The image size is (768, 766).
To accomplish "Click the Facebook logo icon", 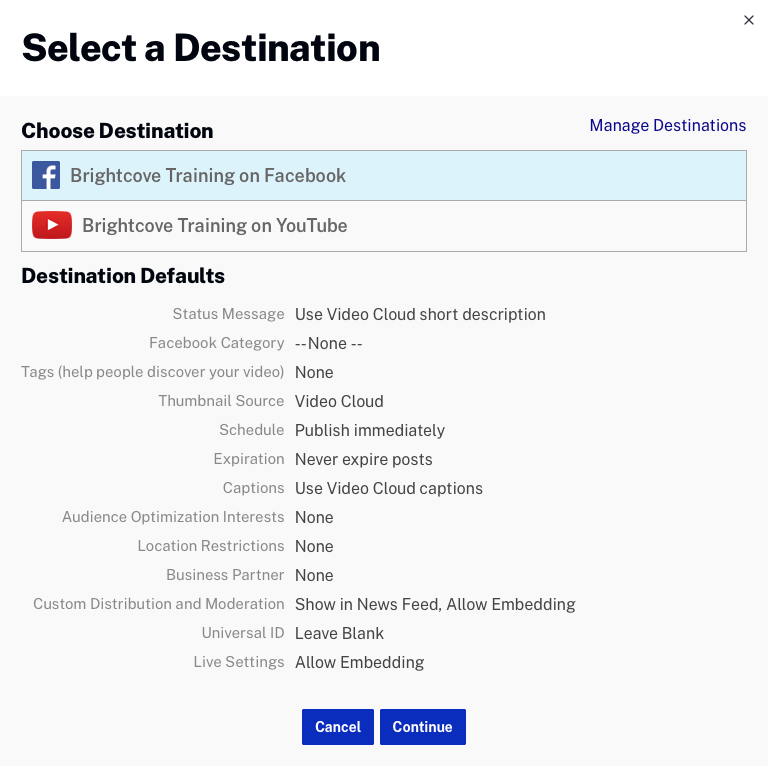I will point(46,176).
